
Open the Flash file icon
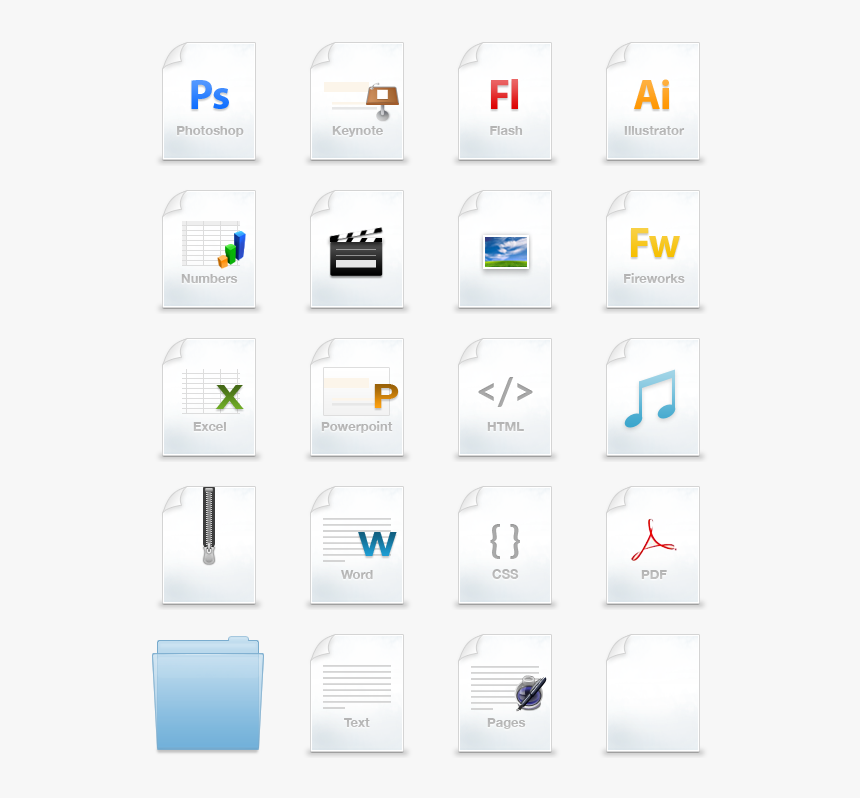click(505, 101)
